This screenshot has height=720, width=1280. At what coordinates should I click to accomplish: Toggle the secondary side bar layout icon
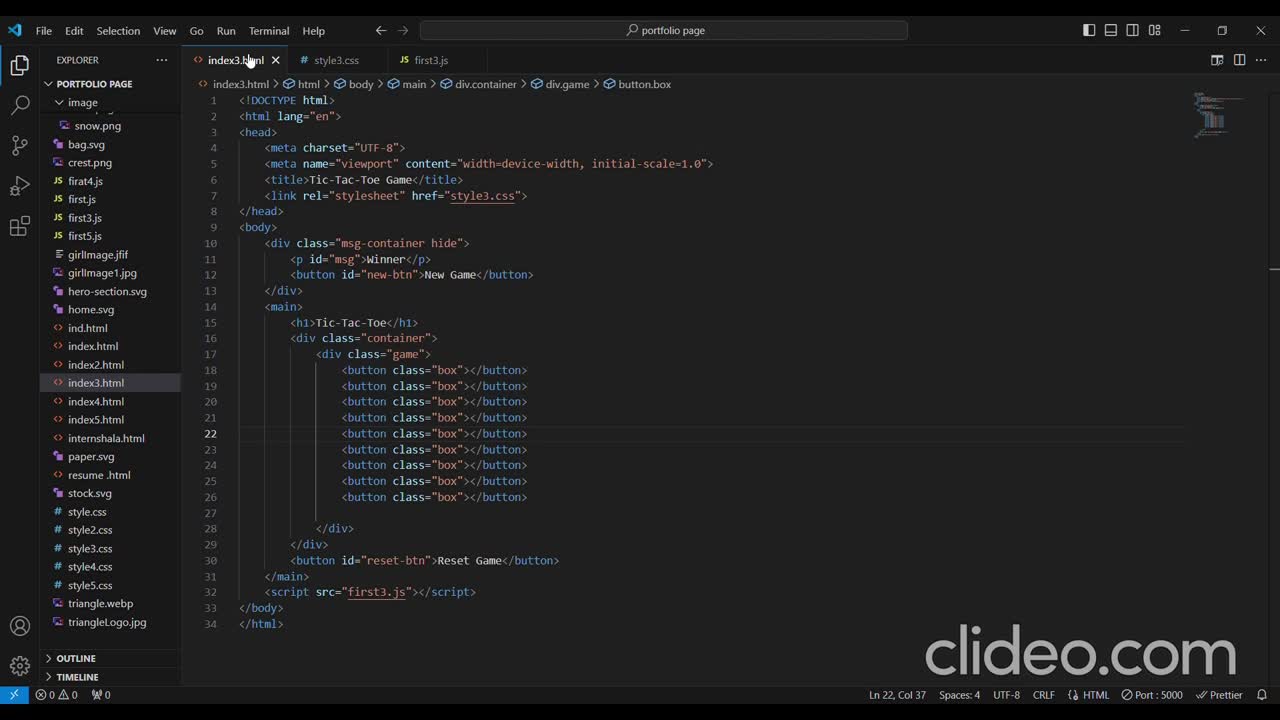click(x=1133, y=31)
